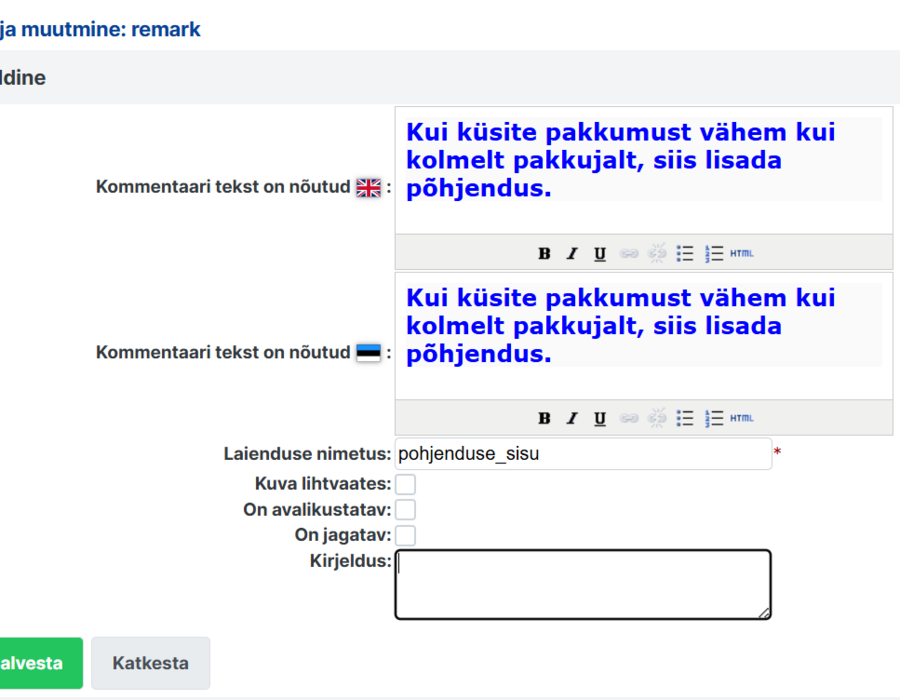The height and width of the screenshot is (700, 900).
Task: Click the Estonian comment text editing area
Action: click(644, 336)
